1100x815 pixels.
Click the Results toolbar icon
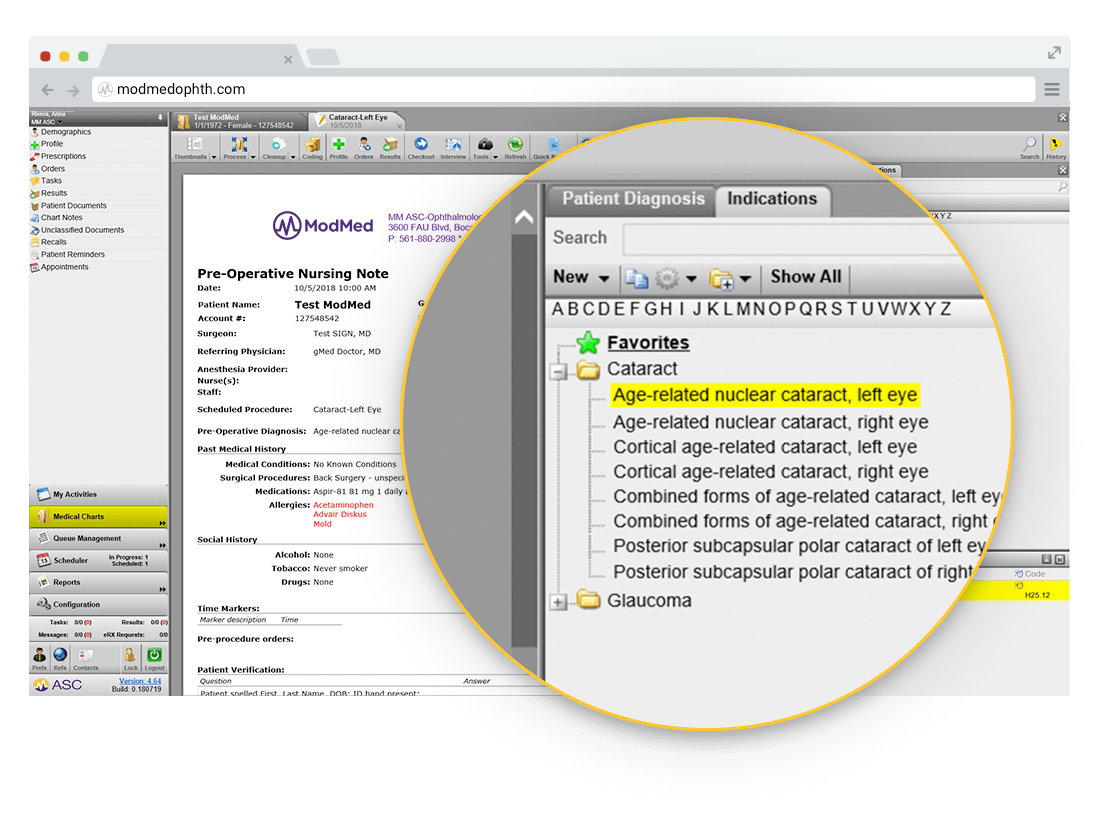(390, 144)
